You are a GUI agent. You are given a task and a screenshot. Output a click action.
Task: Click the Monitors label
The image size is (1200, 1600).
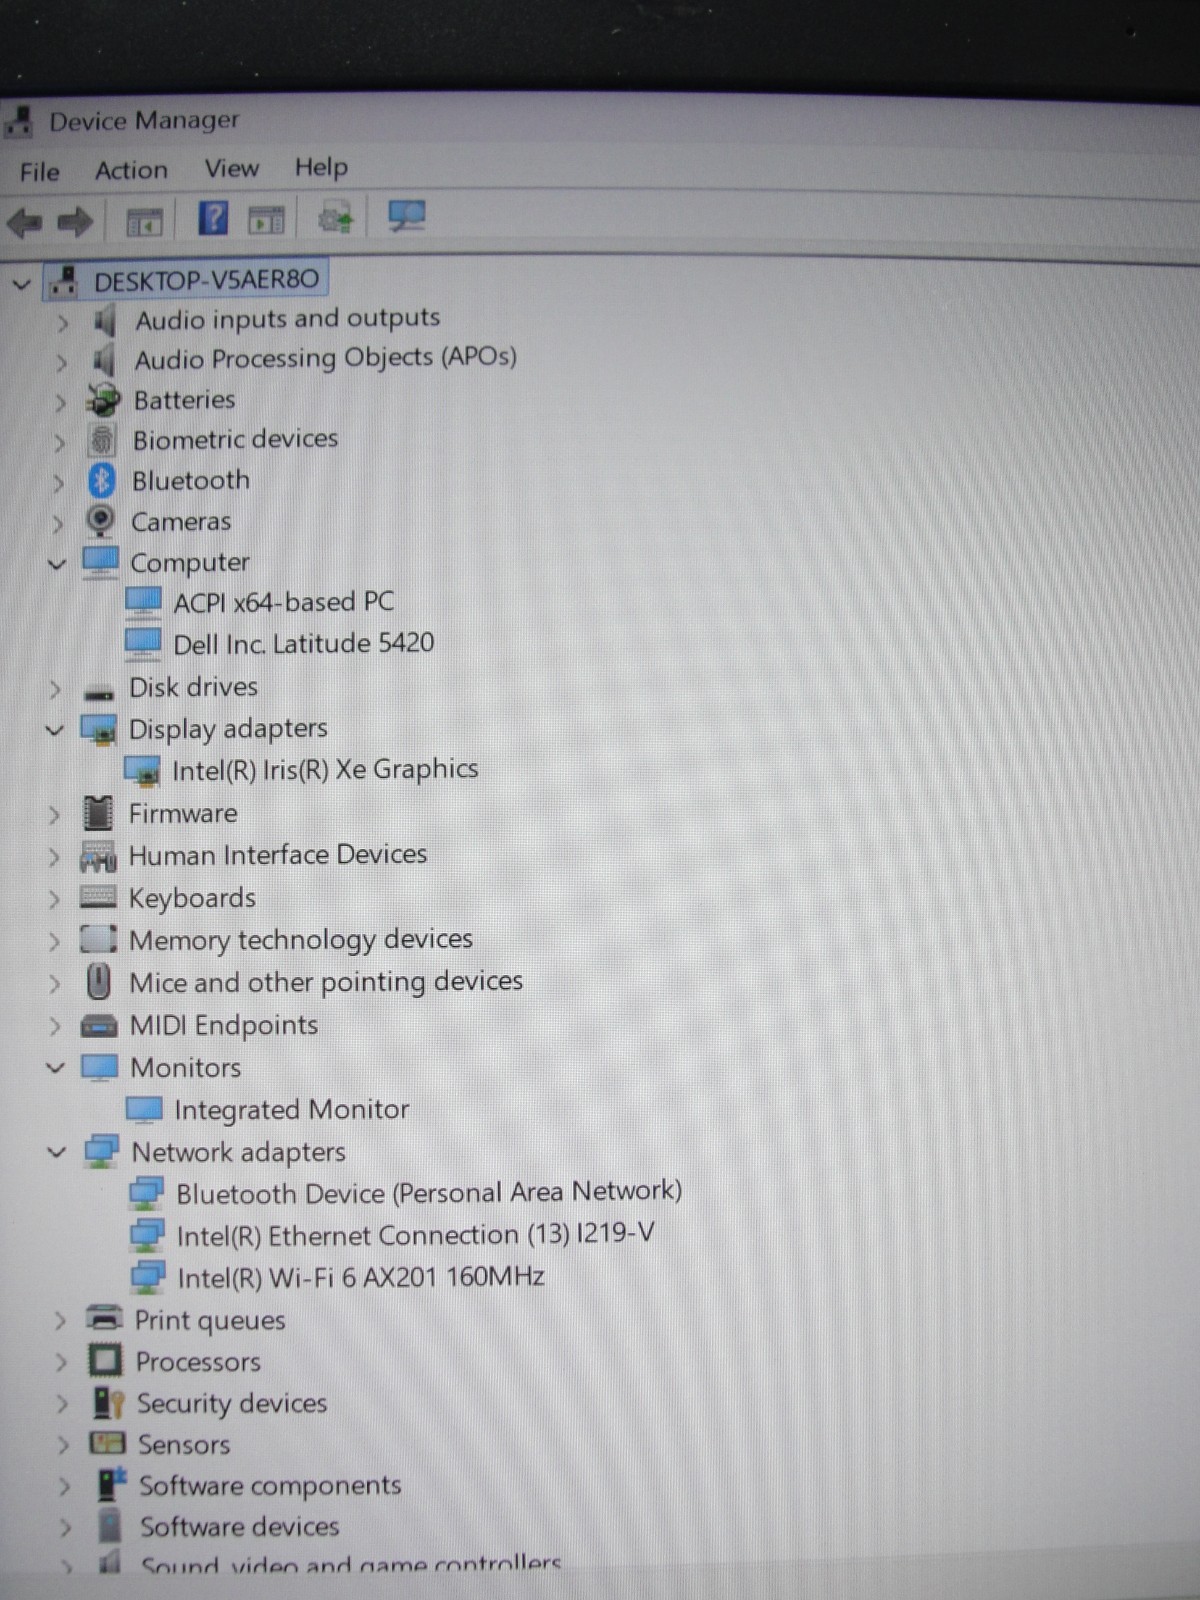[186, 1067]
